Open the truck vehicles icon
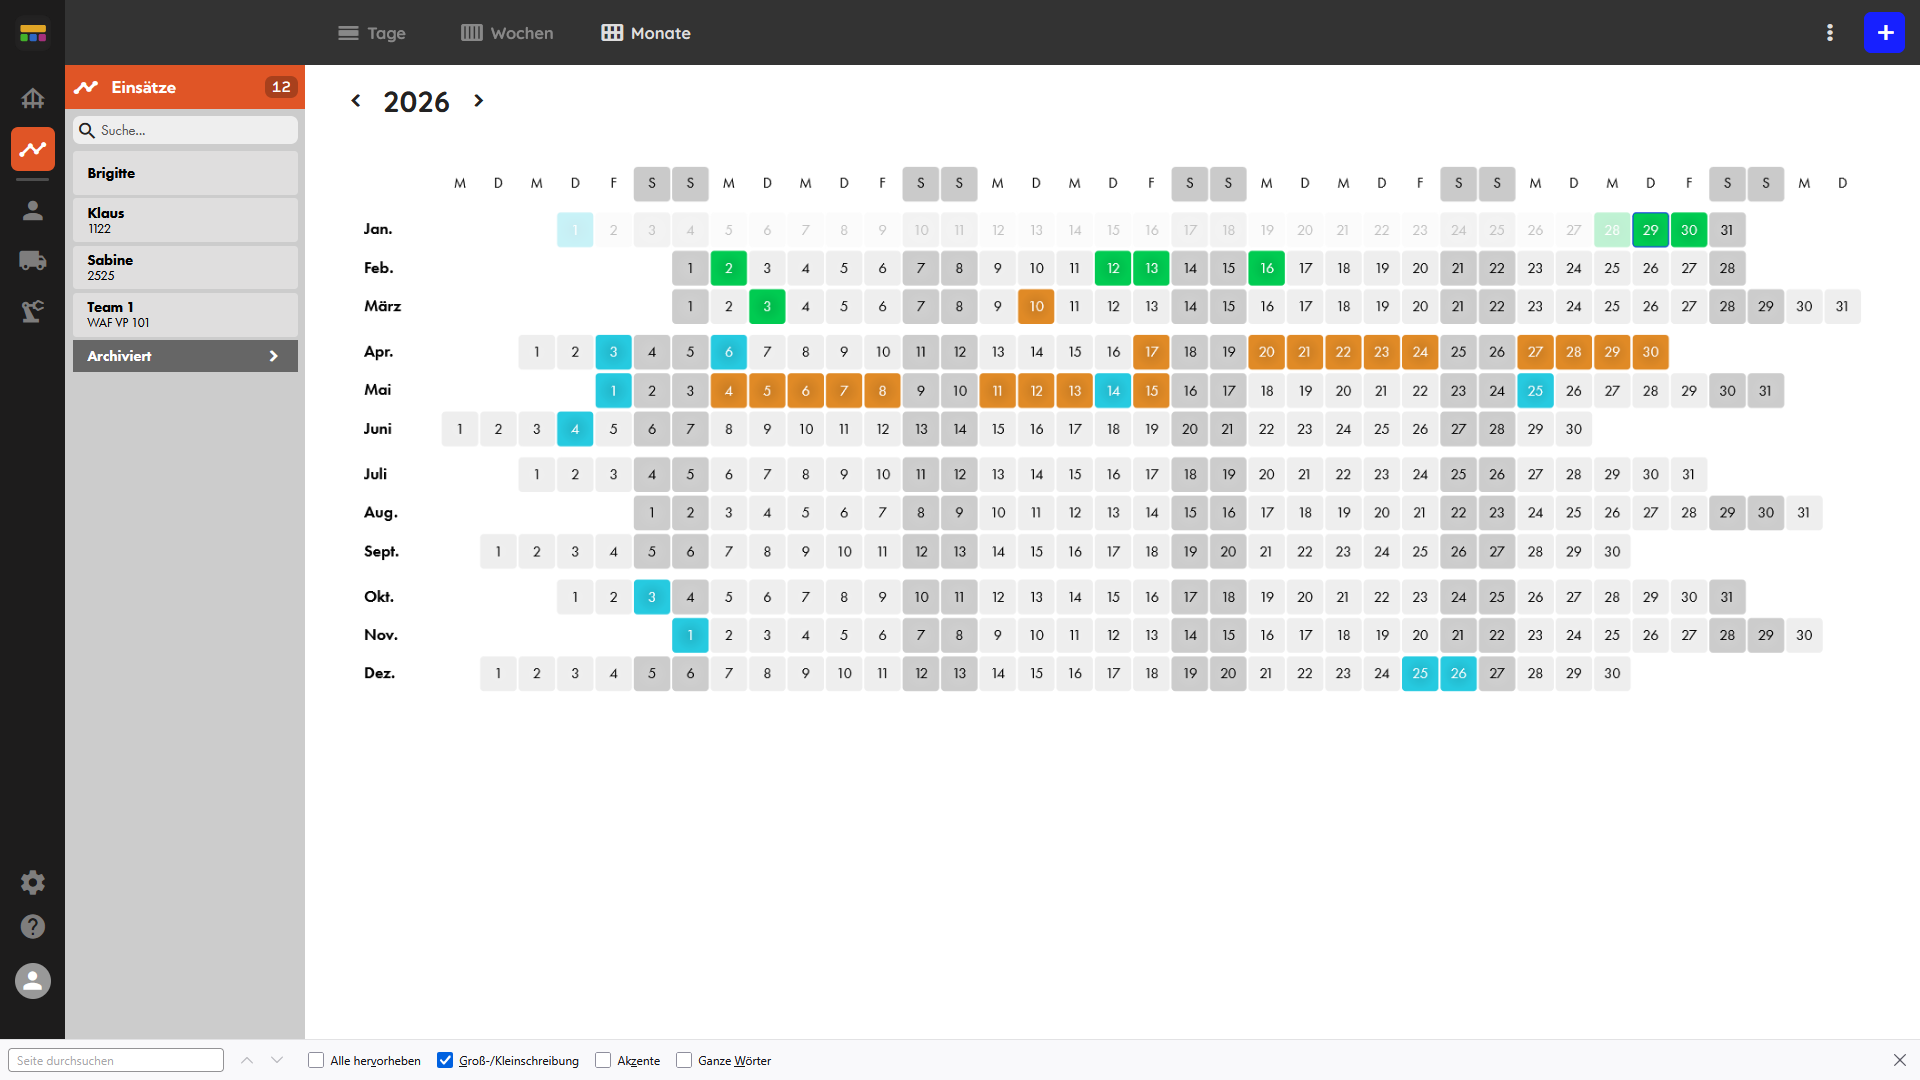1920x1080 pixels. click(33, 261)
